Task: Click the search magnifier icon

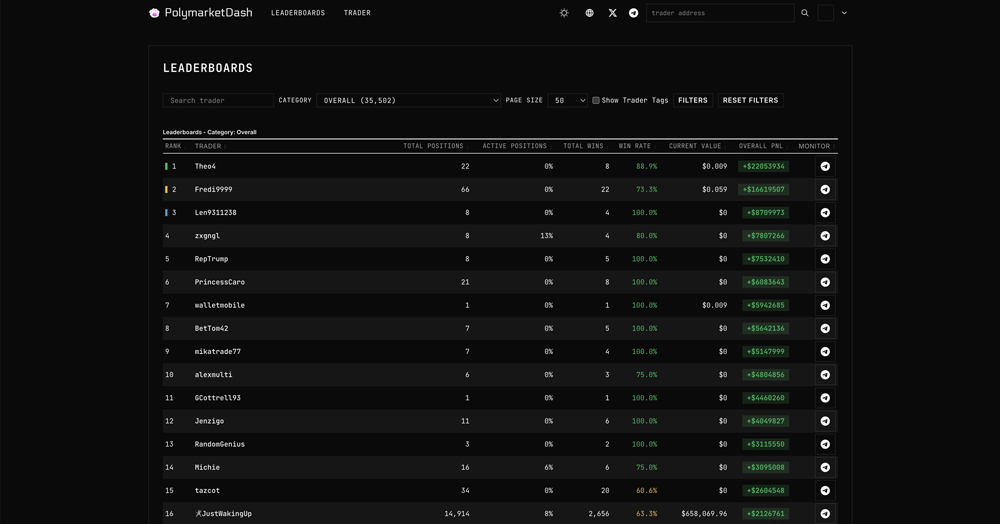Action: [x=805, y=13]
